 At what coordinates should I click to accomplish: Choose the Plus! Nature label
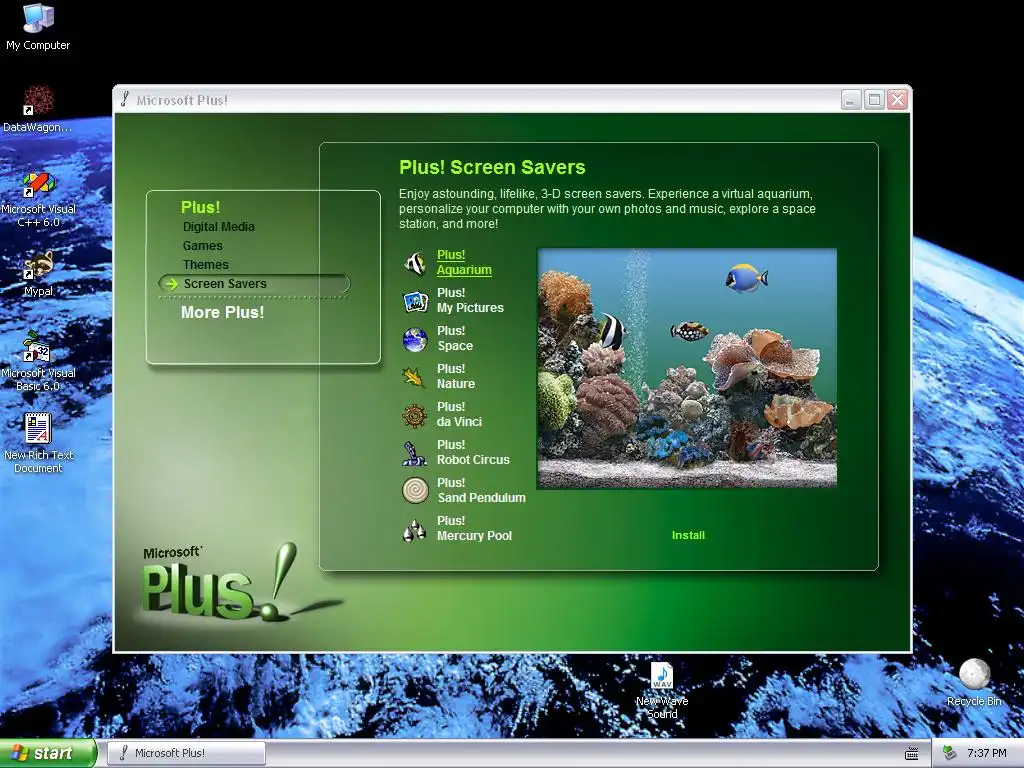pyautogui.click(x=456, y=376)
